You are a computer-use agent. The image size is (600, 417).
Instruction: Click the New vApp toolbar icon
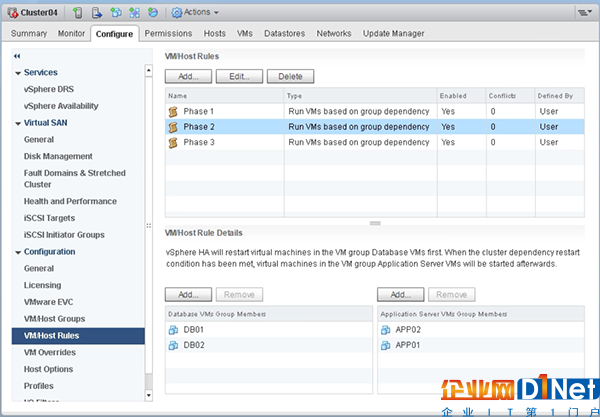[134, 13]
